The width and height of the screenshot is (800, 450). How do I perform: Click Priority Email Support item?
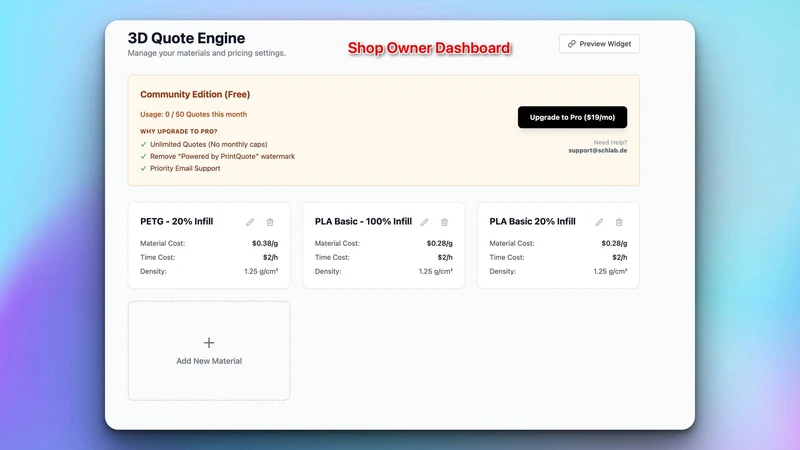[185, 168]
